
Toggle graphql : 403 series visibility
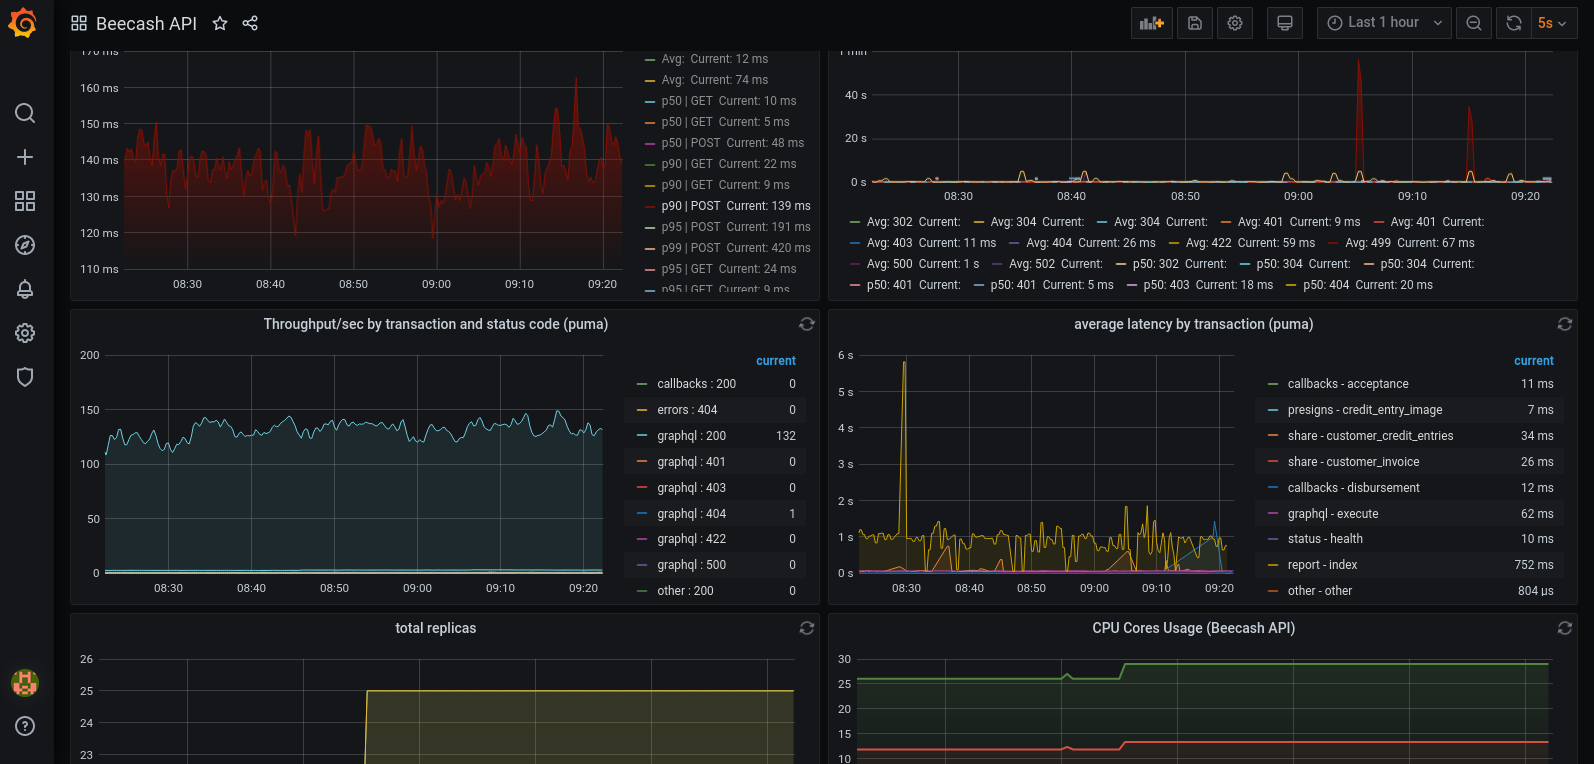(691, 488)
